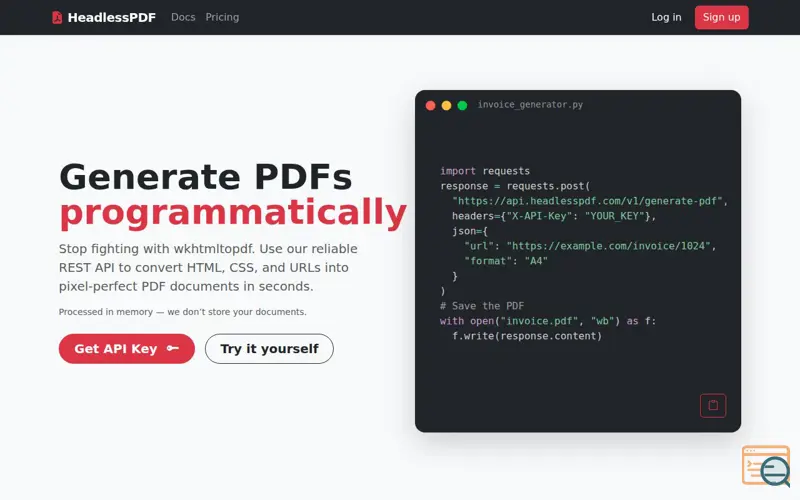
Task: Open the Docs navigation link
Action: pyautogui.click(x=183, y=17)
